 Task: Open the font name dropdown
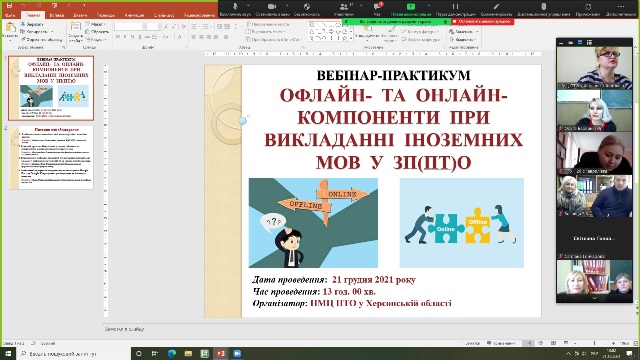[130, 27]
